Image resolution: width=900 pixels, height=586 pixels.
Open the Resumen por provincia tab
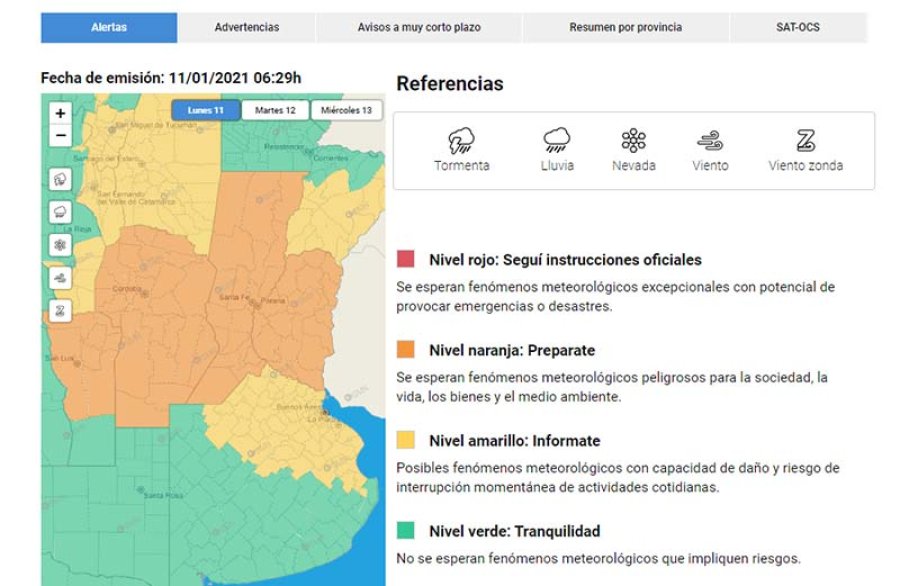point(626,28)
